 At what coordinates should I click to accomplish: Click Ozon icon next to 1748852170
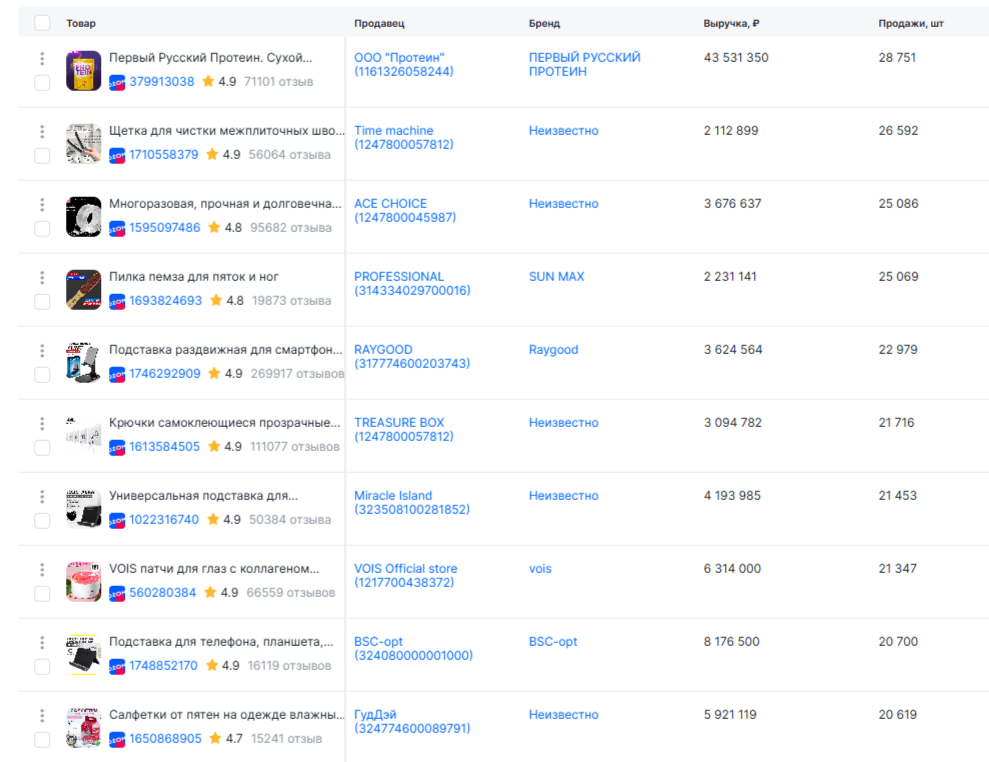(x=117, y=666)
